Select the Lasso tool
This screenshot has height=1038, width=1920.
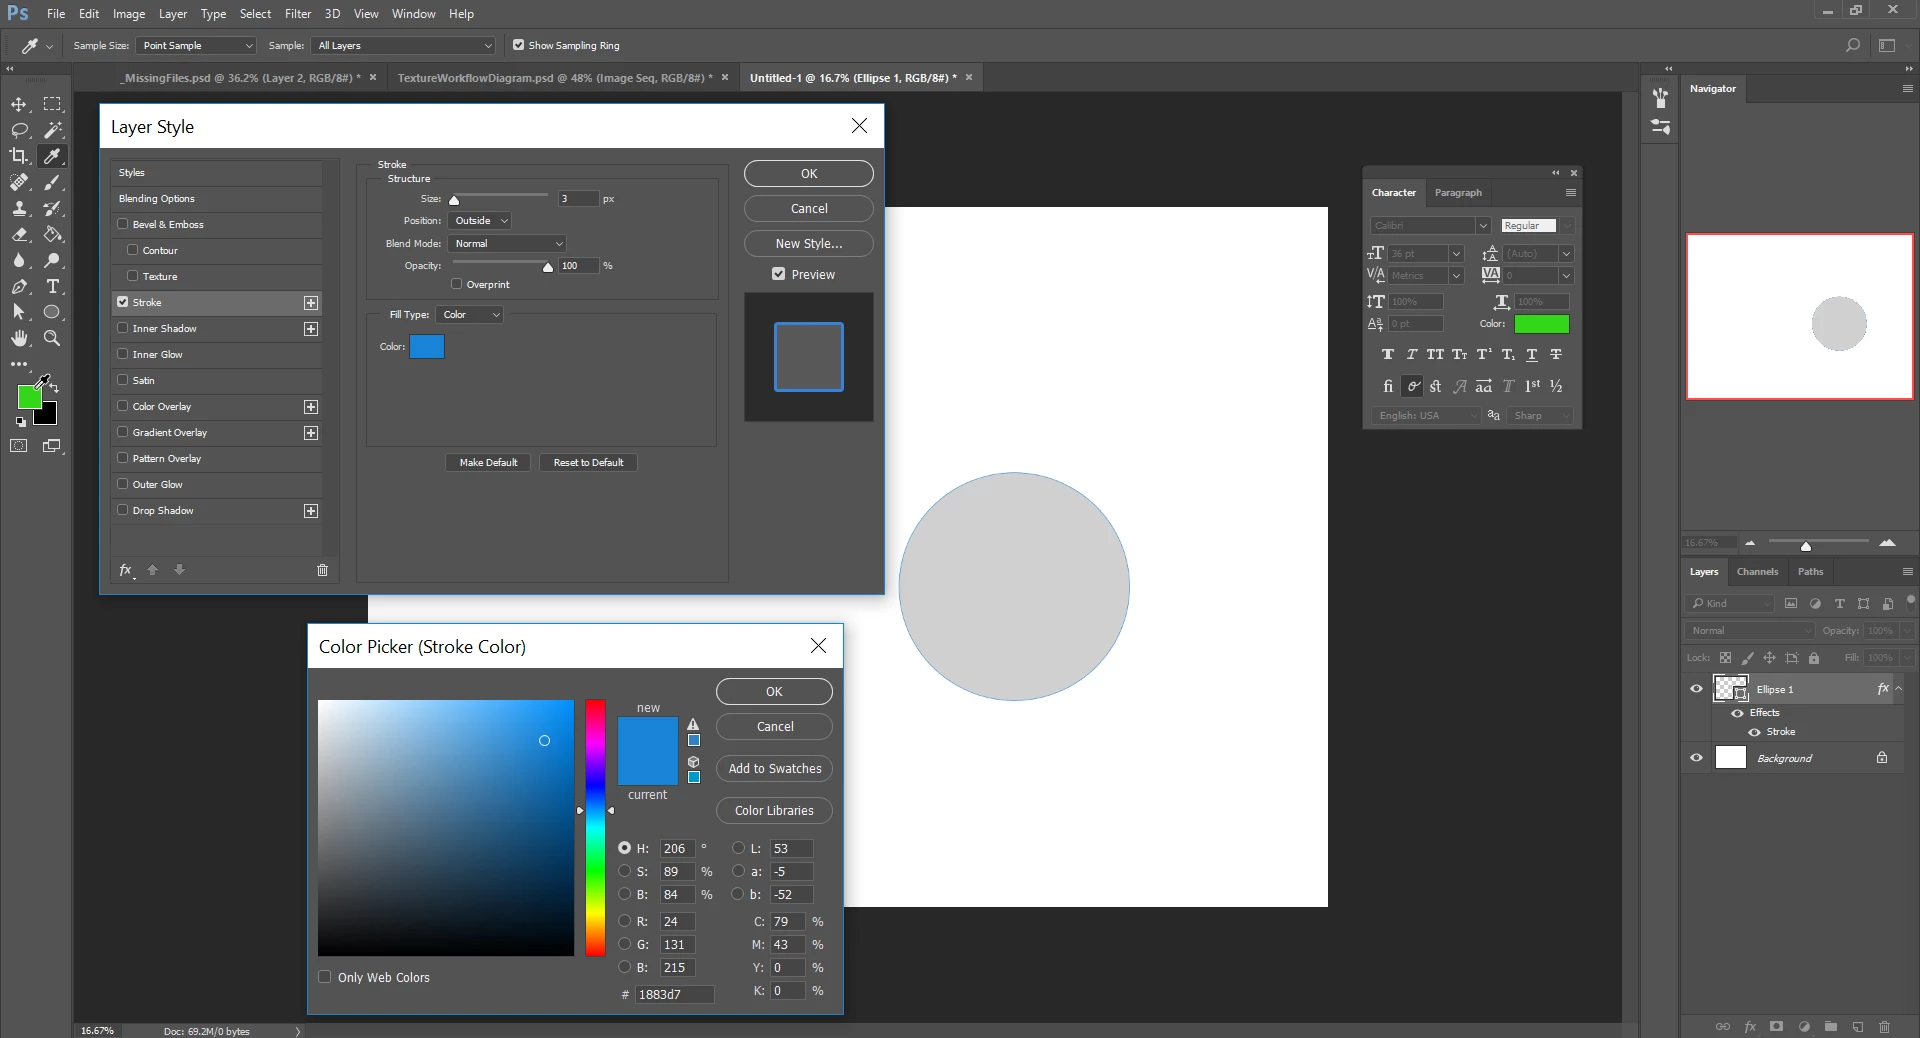pos(19,130)
